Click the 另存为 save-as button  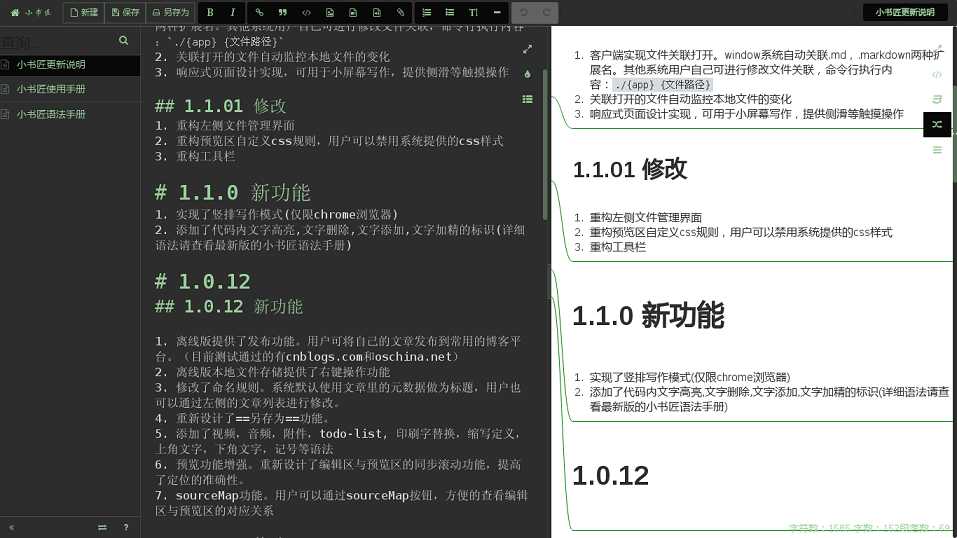(x=169, y=13)
